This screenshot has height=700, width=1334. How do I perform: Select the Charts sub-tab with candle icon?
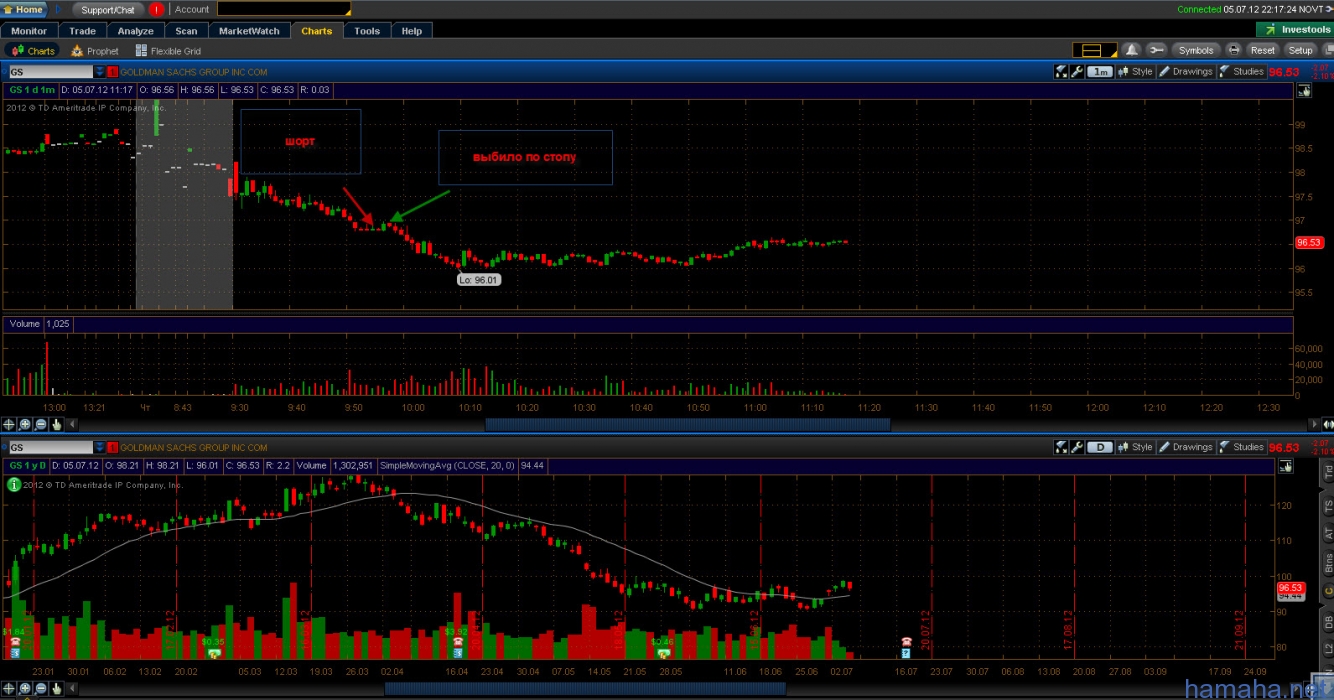(x=33, y=51)
